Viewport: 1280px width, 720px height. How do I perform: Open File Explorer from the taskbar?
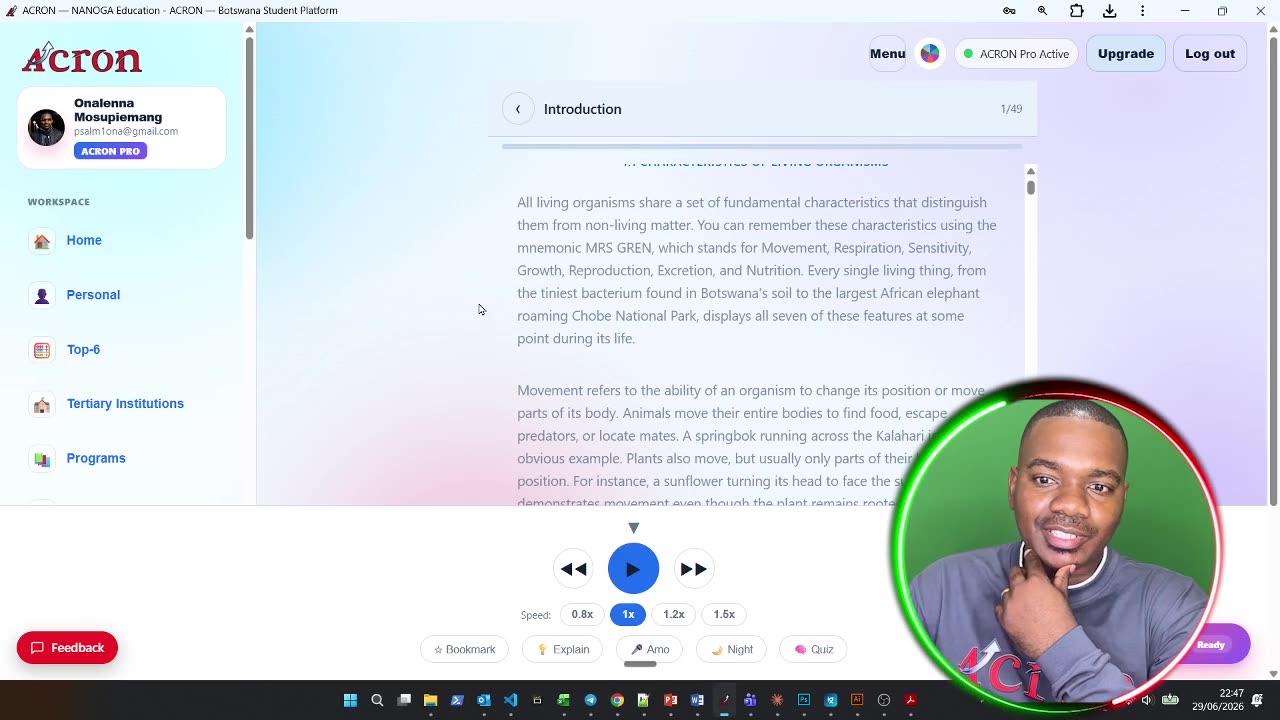click(x=430, y=700)
